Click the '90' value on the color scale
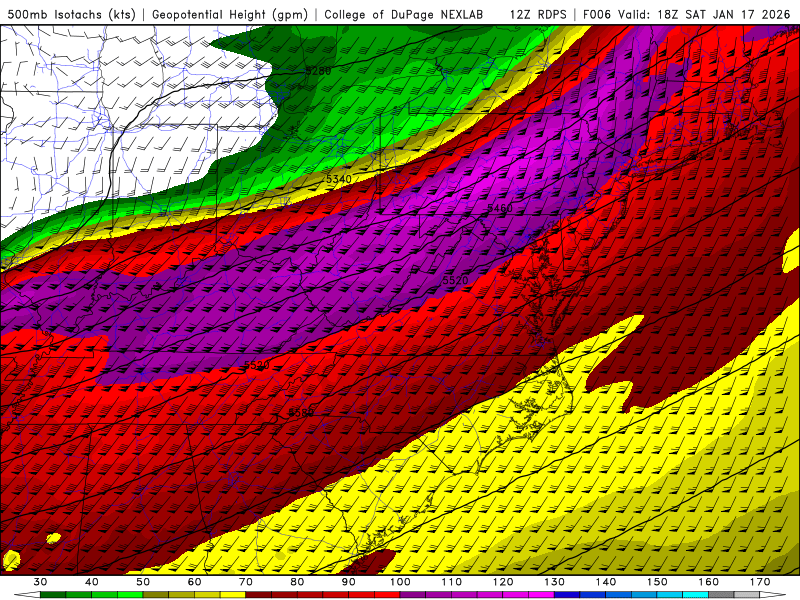 [349, 582]
